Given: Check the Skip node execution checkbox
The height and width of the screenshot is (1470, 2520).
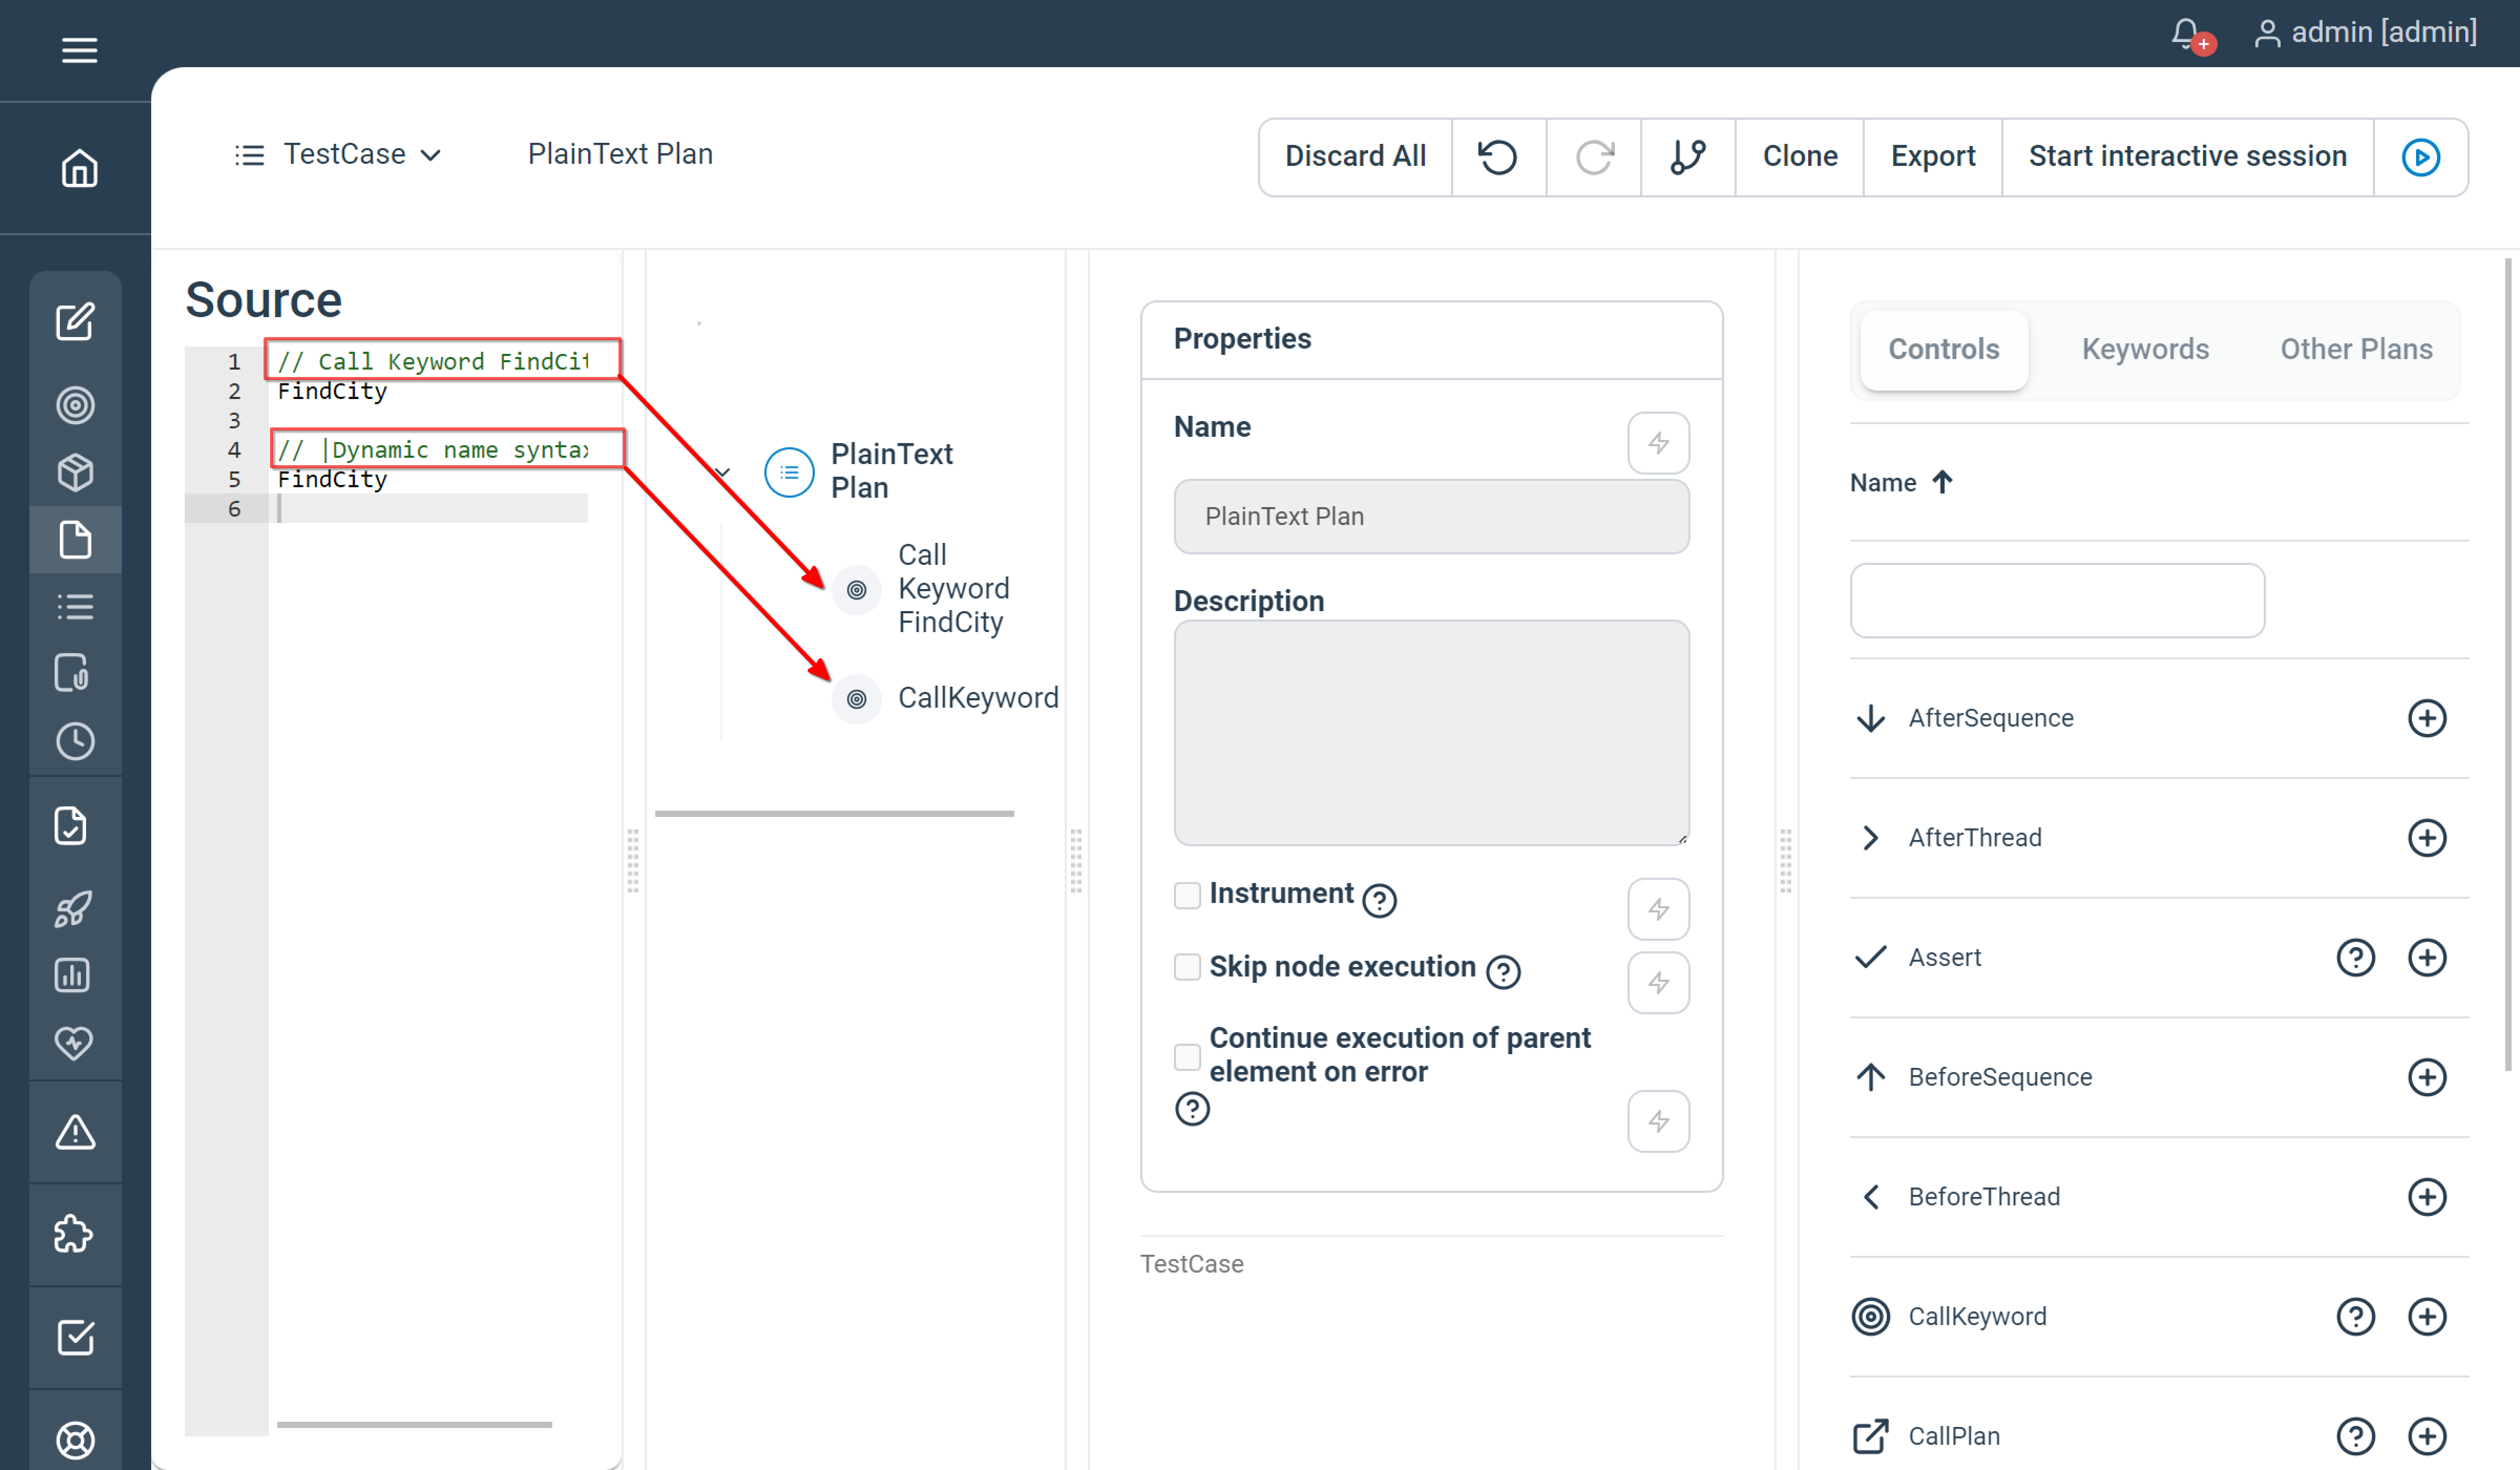Looking at the screenshot, I should click(x=1187, y=968).
